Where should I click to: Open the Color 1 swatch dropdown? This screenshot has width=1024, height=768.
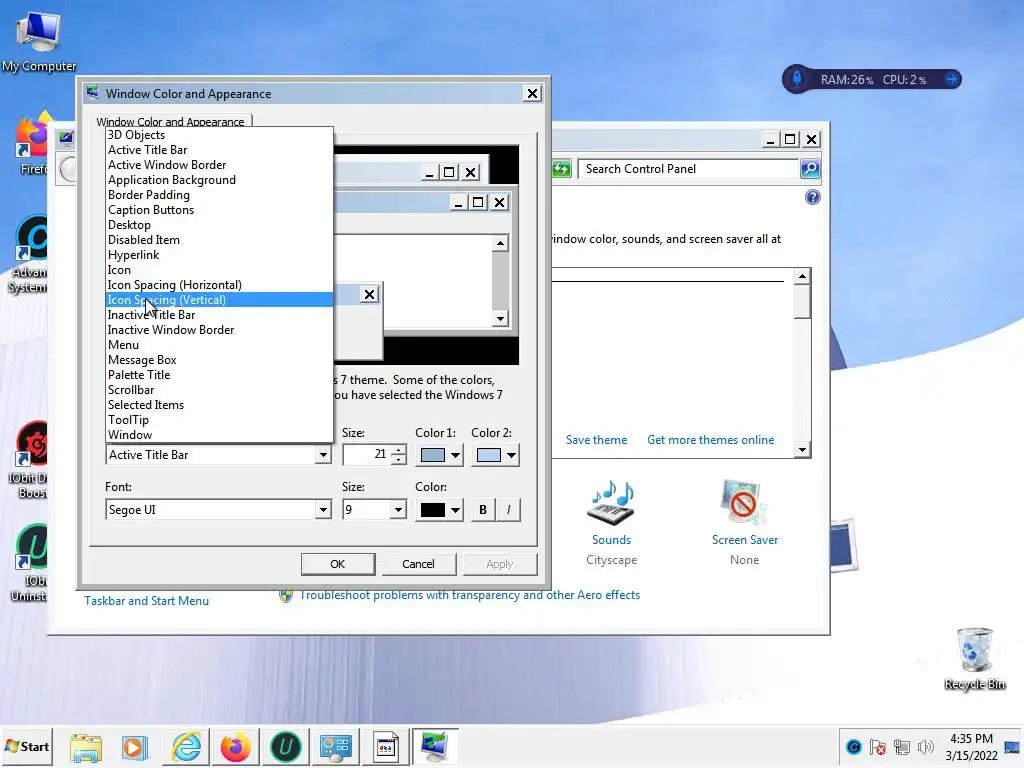coord(439,455)
